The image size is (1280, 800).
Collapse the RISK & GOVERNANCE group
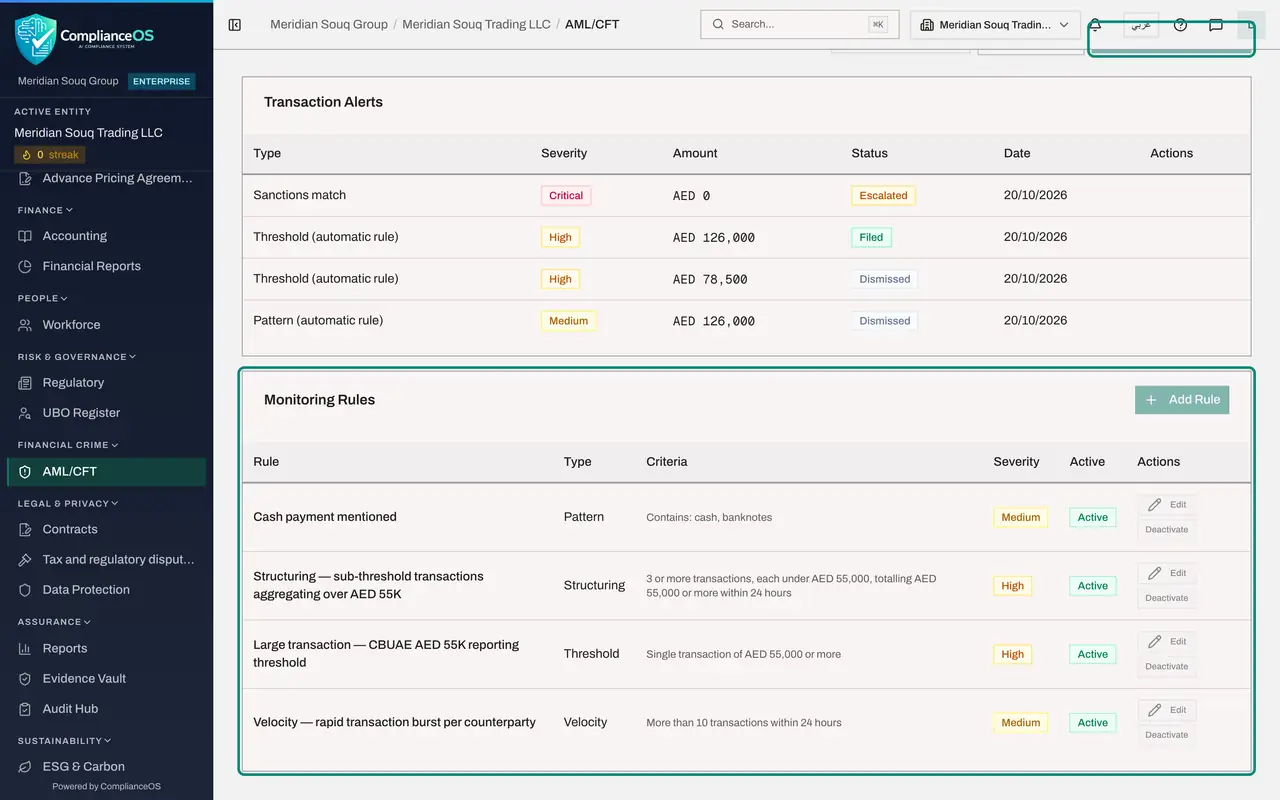tap(76, 357)
